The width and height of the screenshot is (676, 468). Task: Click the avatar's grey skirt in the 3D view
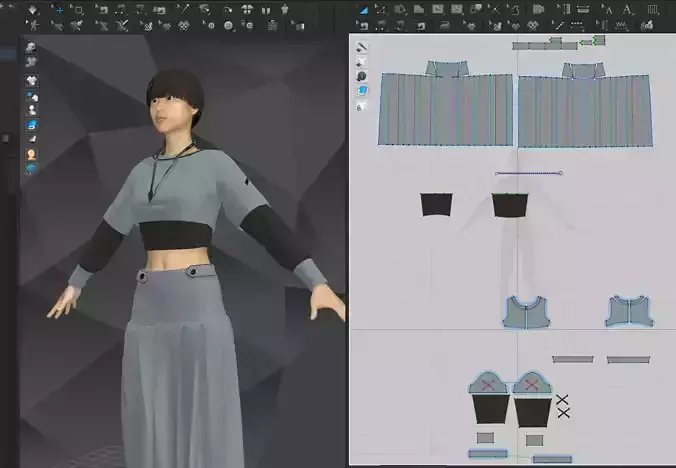click(181, 366)
